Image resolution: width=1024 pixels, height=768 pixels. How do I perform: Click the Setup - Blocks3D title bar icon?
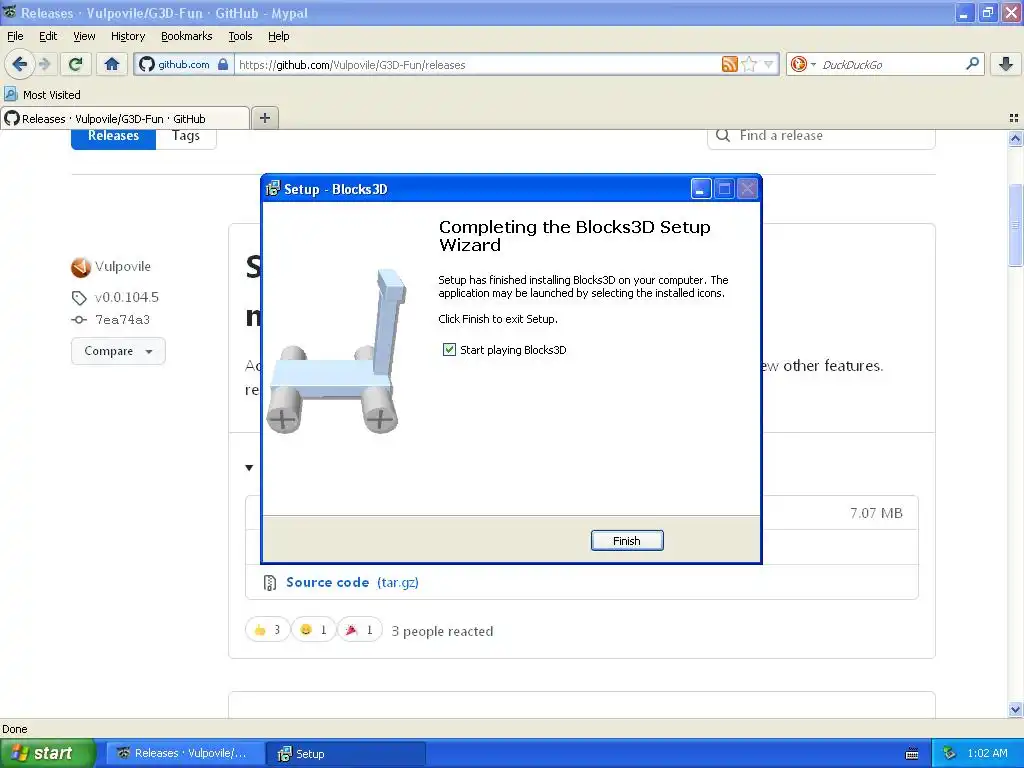pos(272,189)
